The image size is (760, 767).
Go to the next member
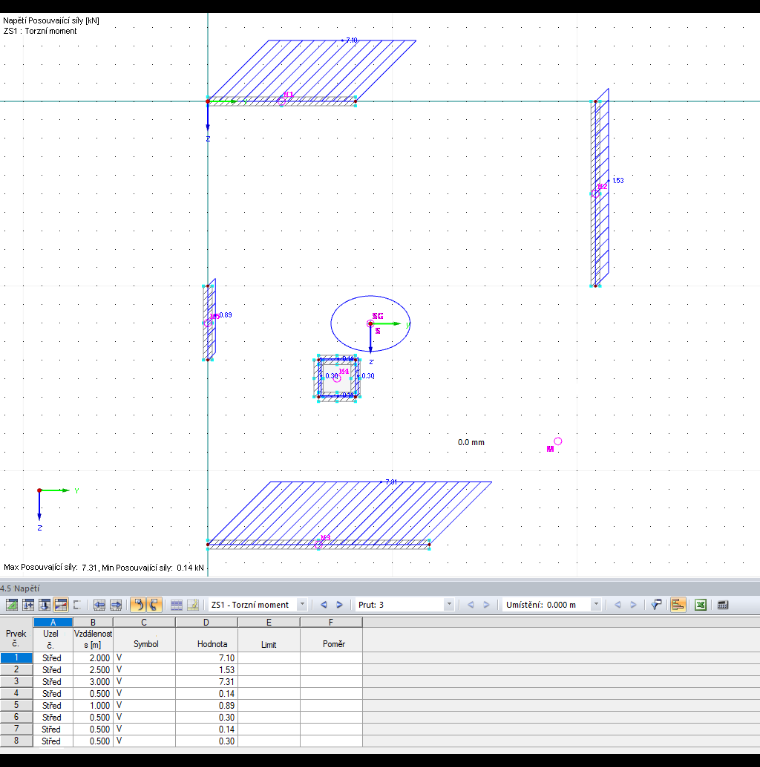tap(486, 605)
